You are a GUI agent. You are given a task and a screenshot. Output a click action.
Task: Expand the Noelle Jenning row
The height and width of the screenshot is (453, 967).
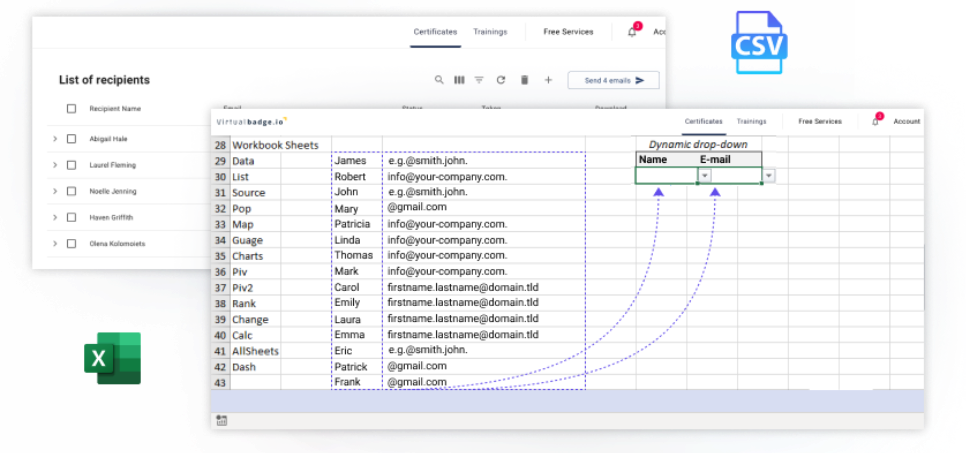tap(55, 191)
